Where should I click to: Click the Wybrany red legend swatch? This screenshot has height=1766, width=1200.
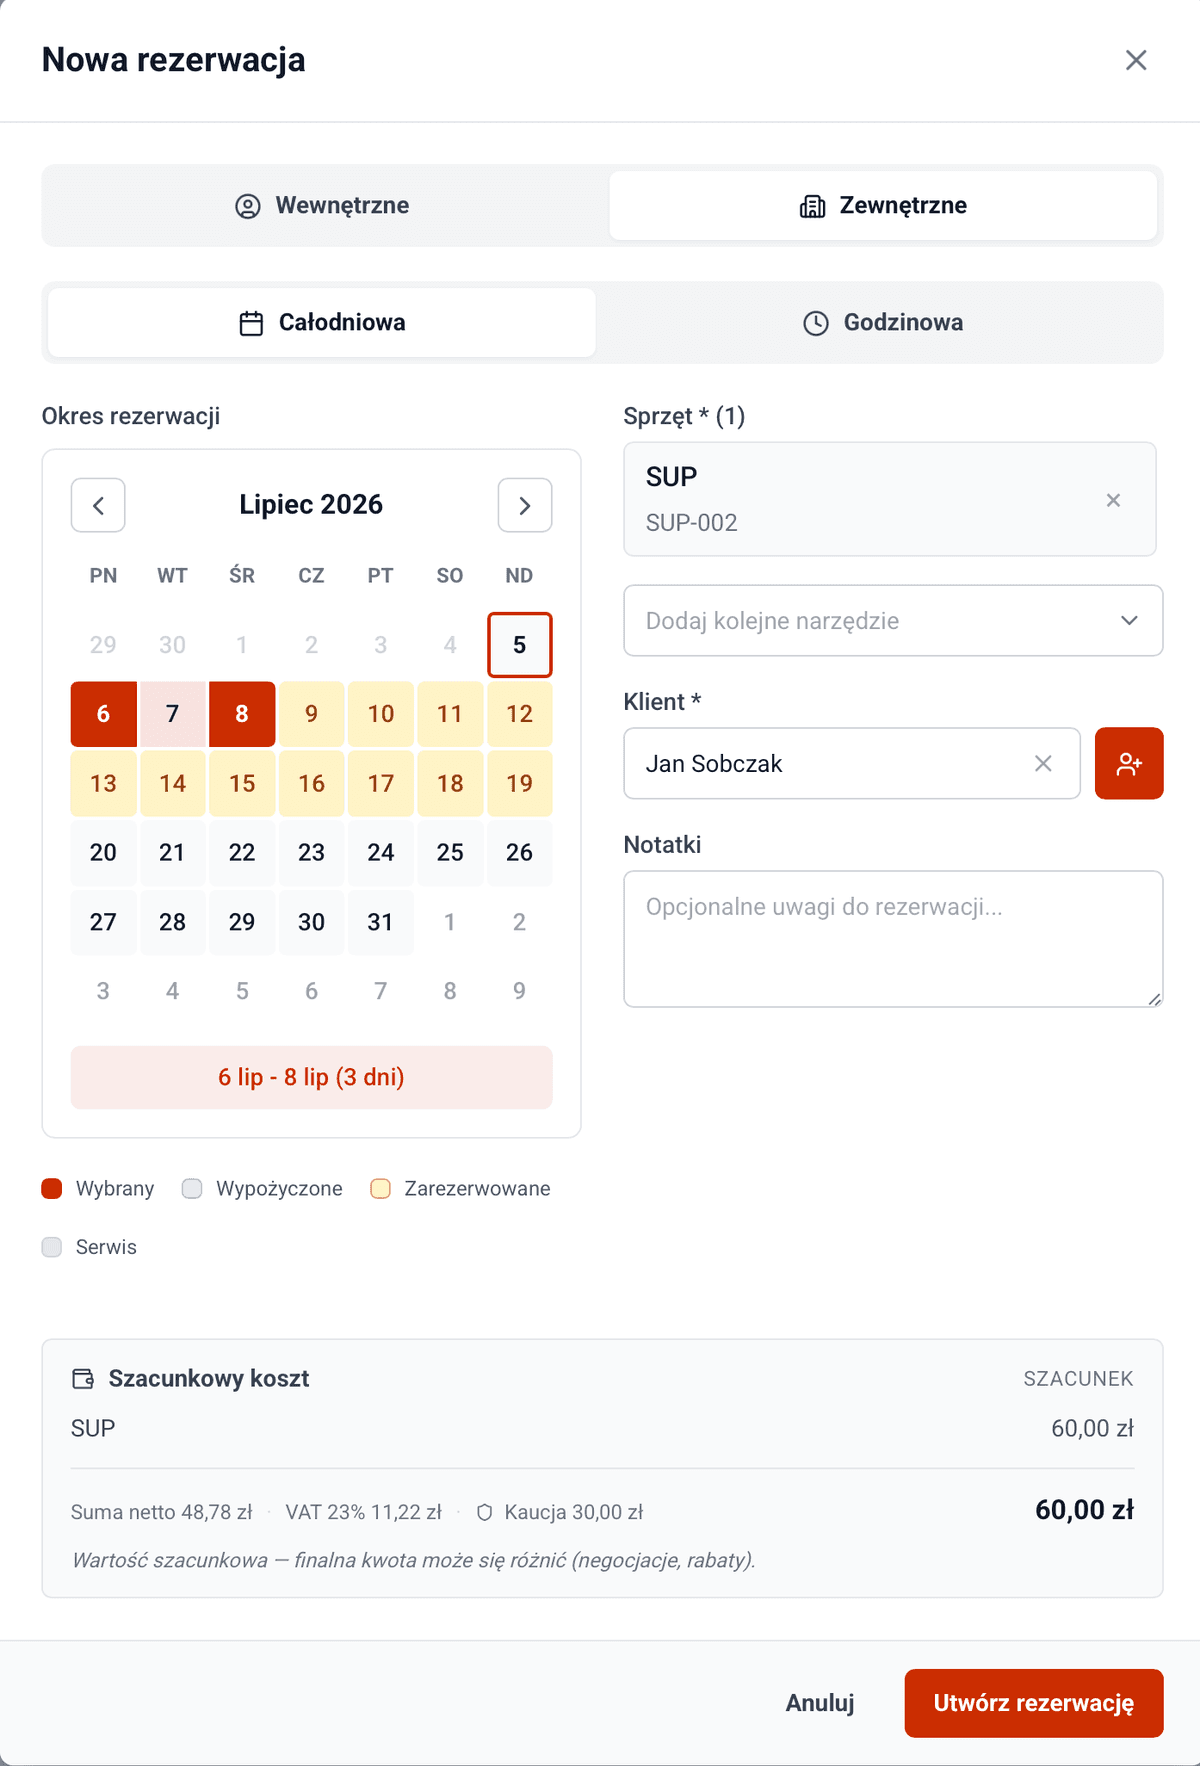click(x=52, y=1189)
